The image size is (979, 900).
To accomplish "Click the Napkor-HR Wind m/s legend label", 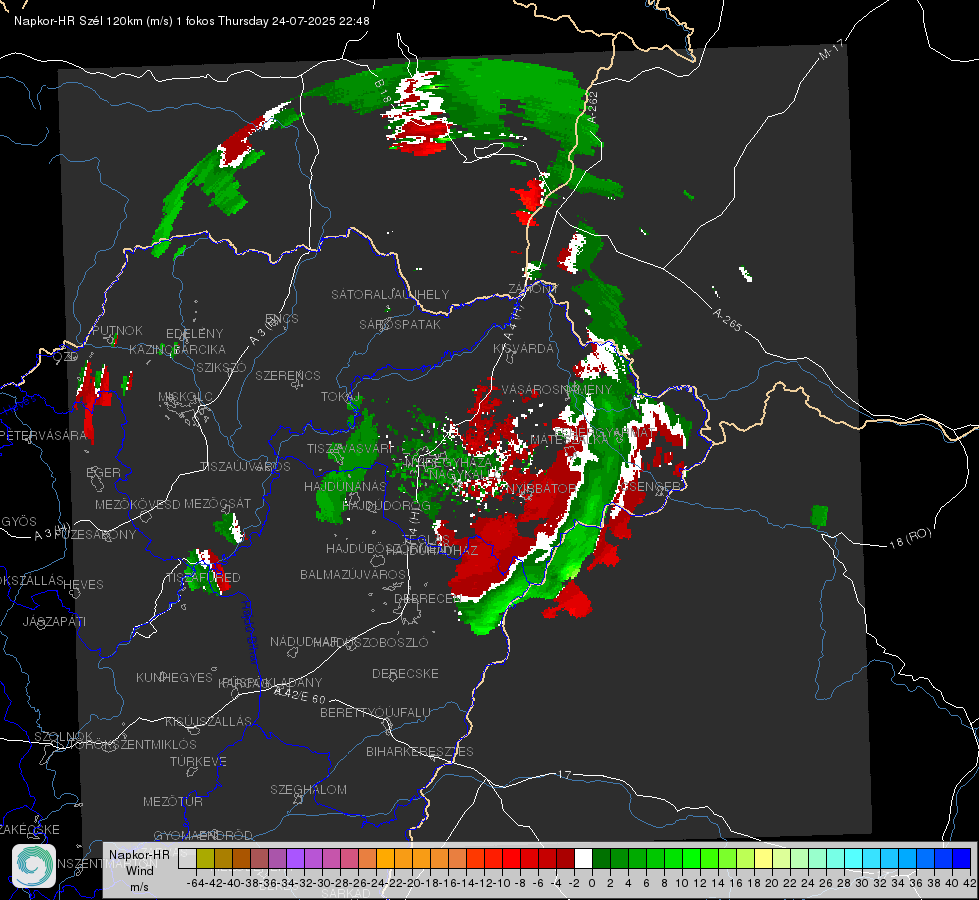I will 139,870.
